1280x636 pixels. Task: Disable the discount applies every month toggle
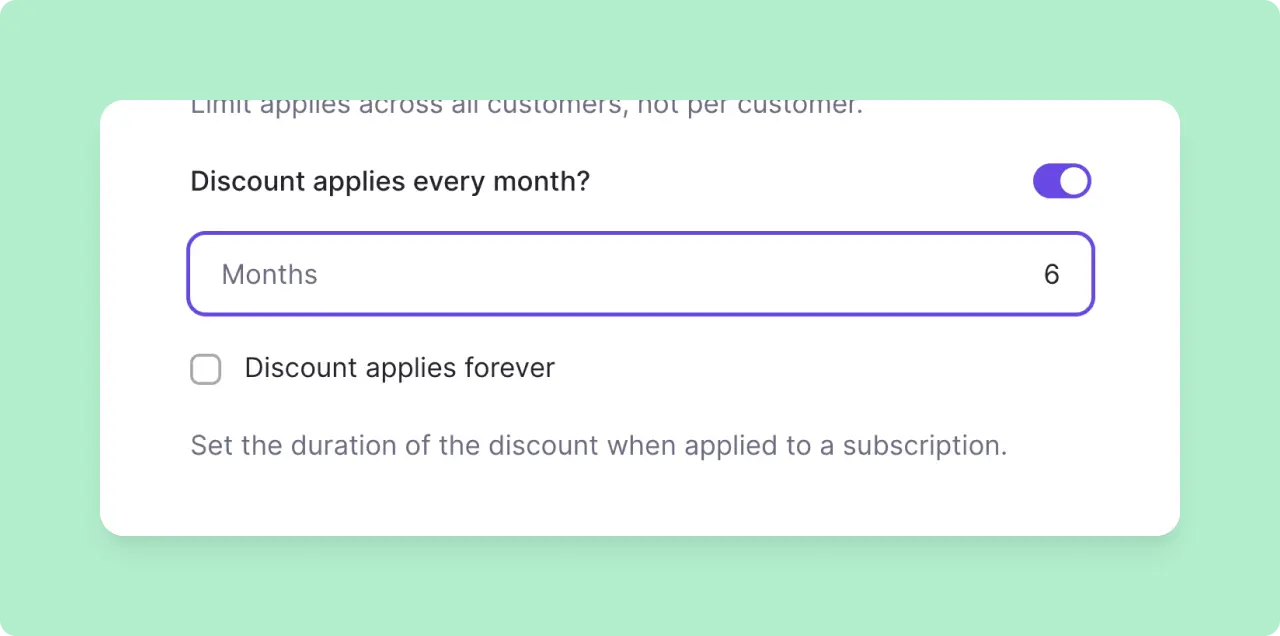[x=1062, y=181]
